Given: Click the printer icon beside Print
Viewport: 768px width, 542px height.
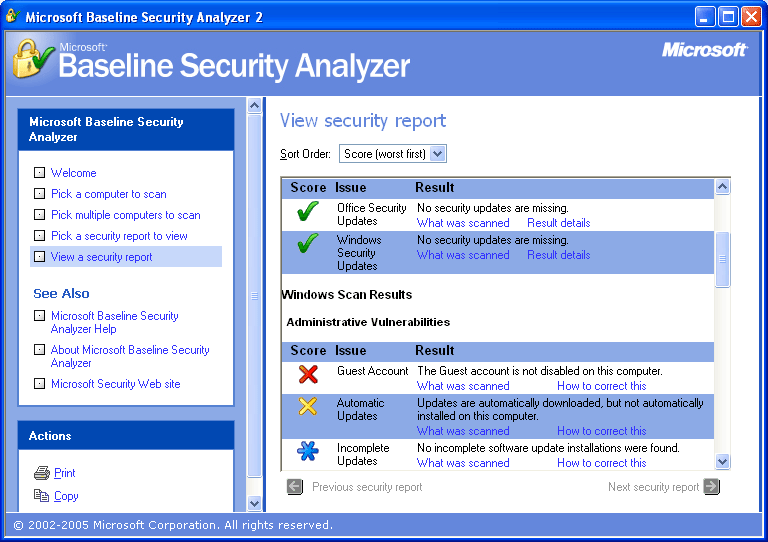Looking at the screenshot, I should [x=42, y=473].
